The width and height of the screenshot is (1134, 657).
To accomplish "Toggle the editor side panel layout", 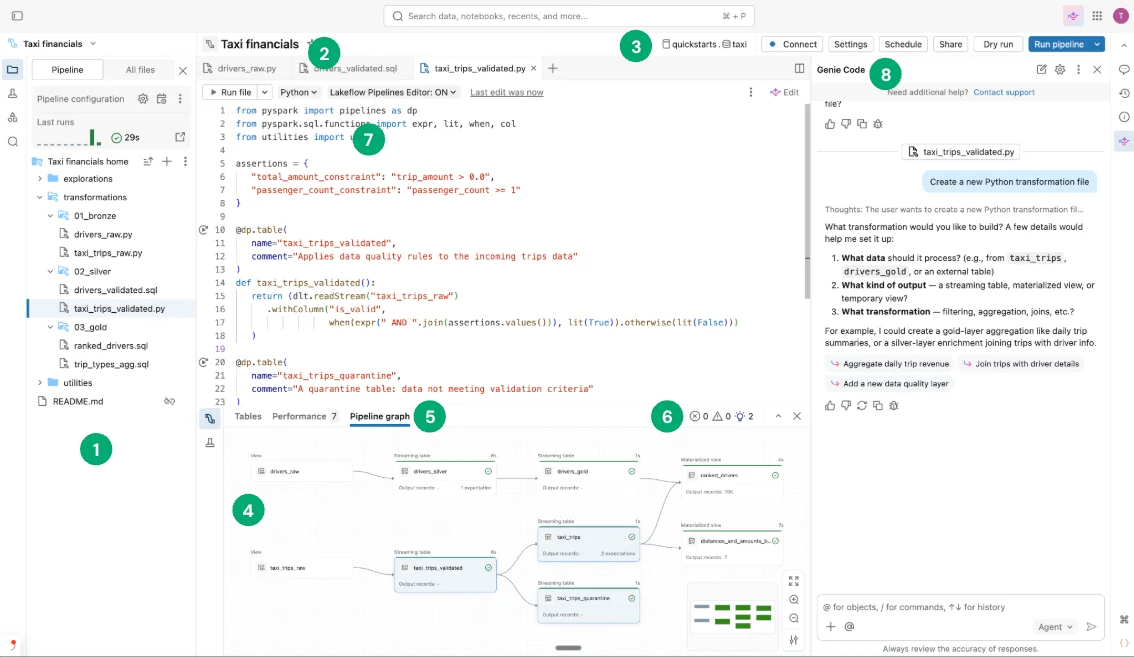I will pos(799,68).
